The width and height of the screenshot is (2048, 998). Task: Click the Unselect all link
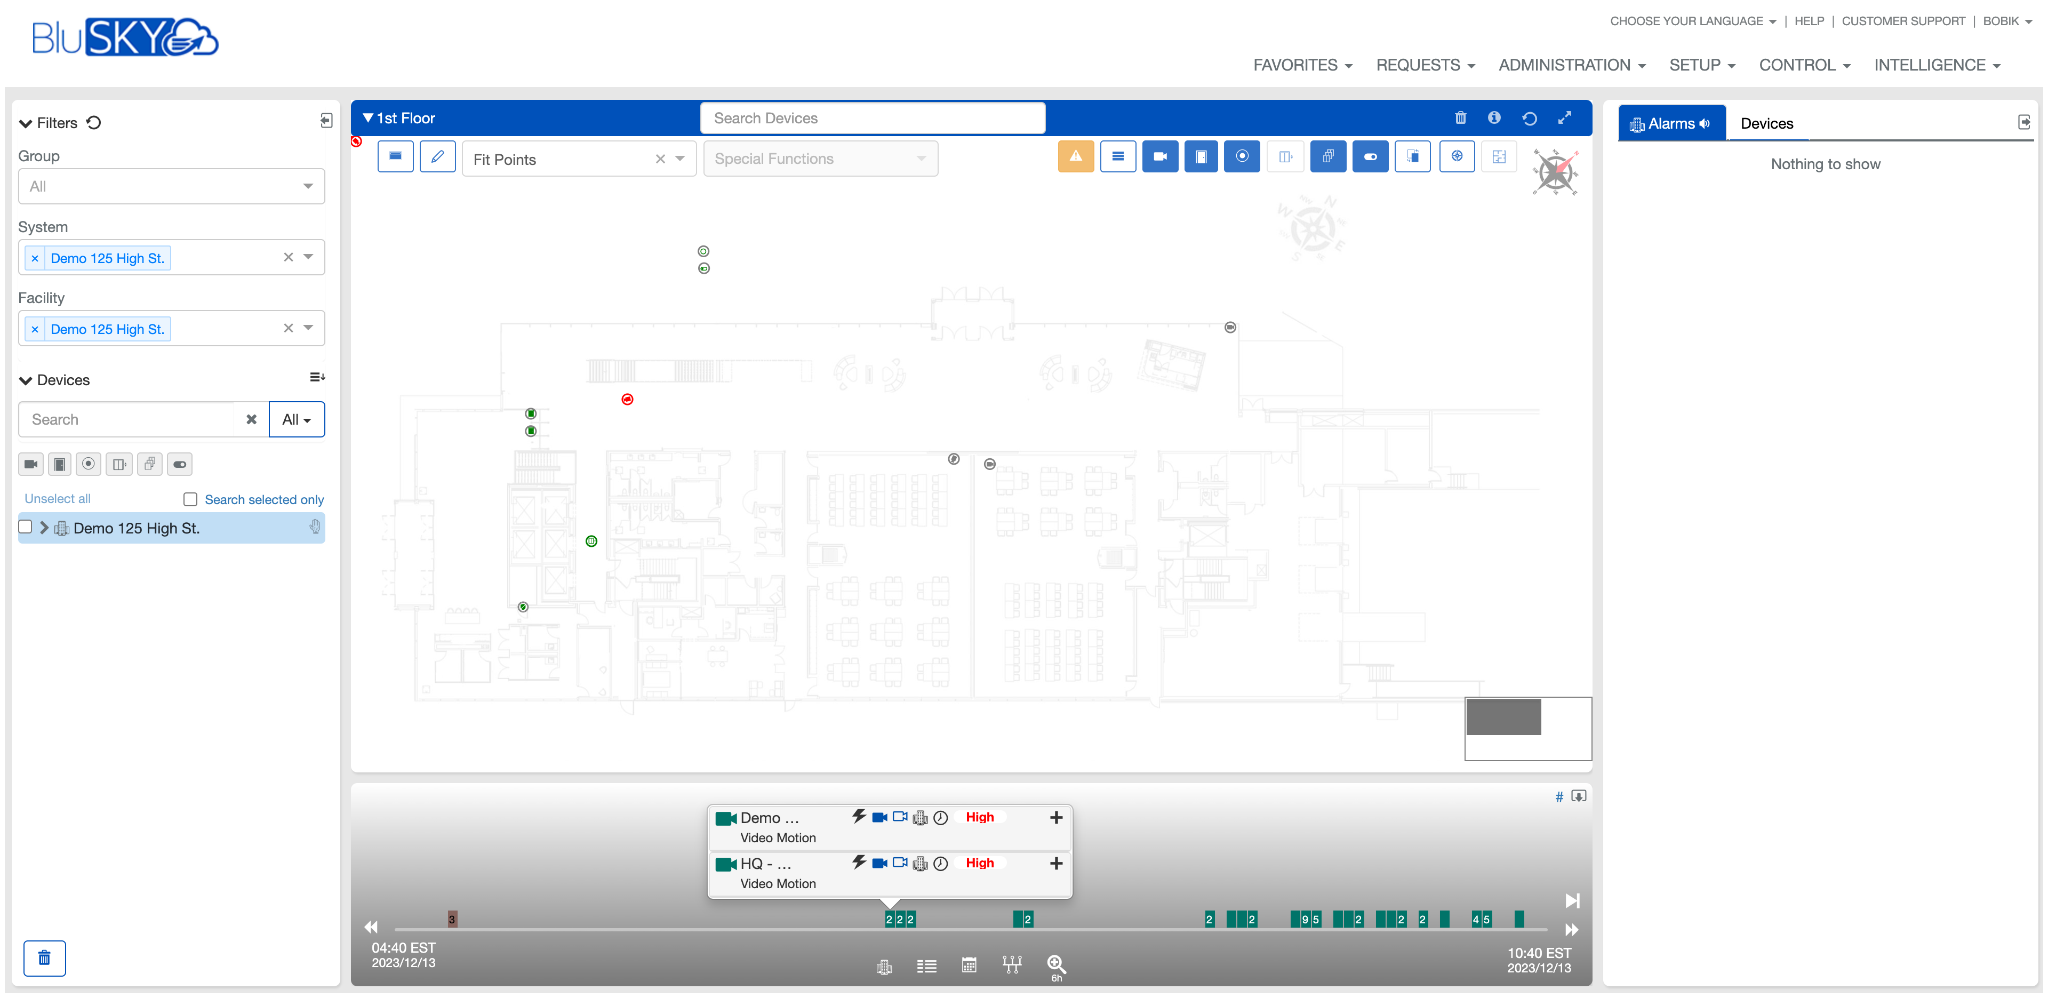click(x=57, y=498)
